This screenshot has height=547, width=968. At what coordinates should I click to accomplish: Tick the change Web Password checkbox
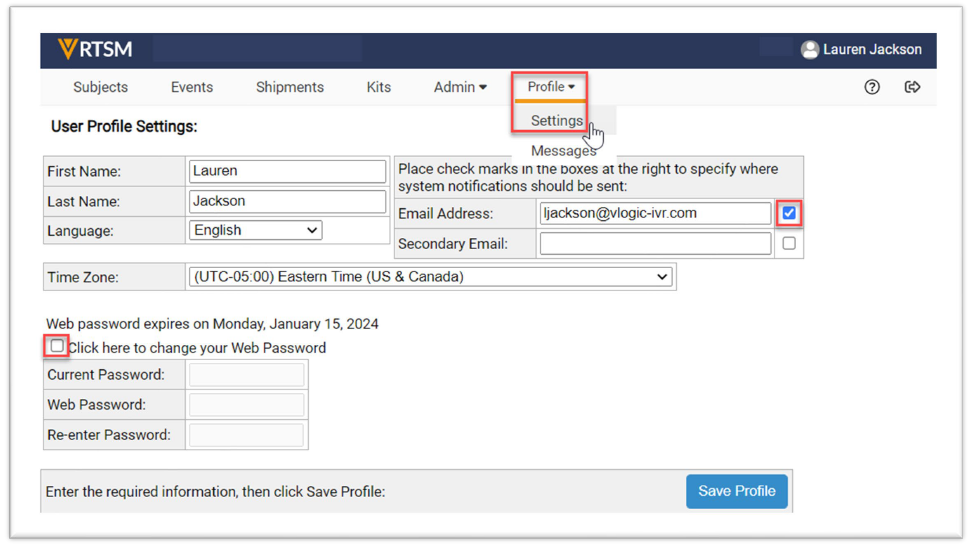(57, 346)
